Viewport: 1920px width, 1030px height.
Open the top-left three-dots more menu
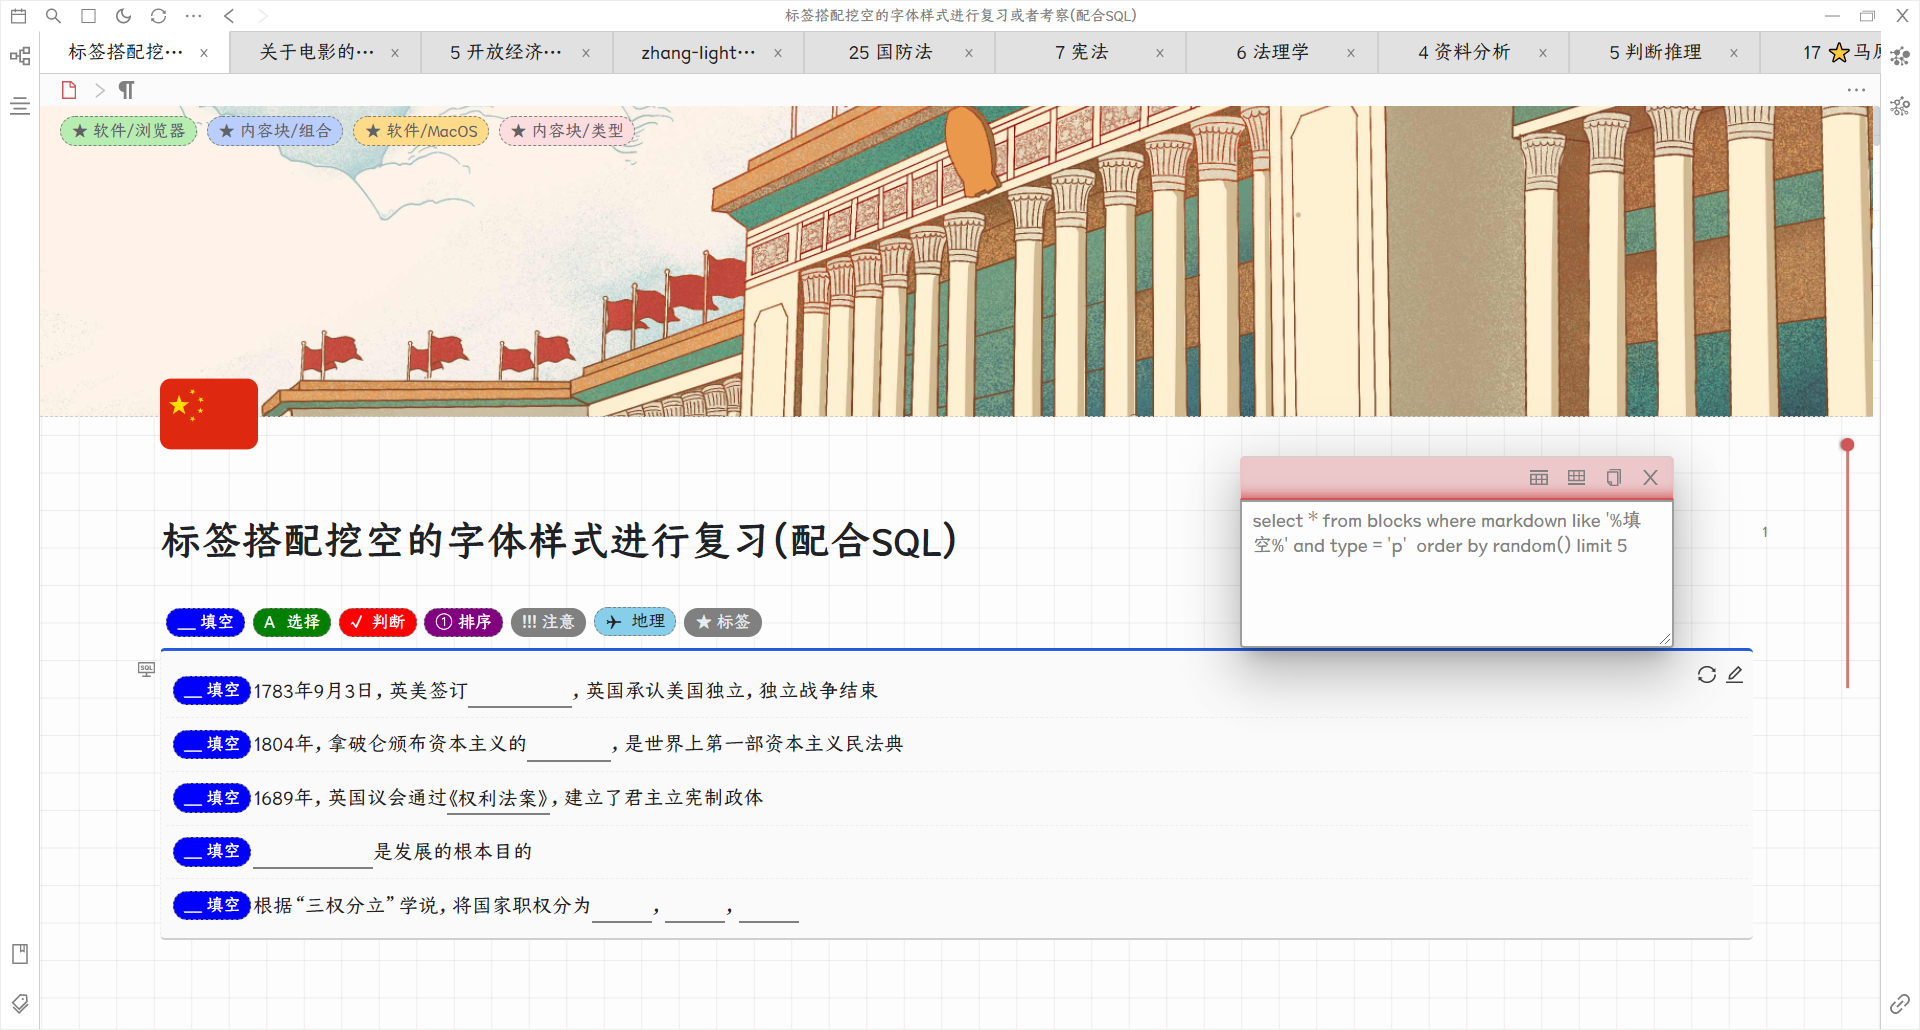click(x=194, y=16)
